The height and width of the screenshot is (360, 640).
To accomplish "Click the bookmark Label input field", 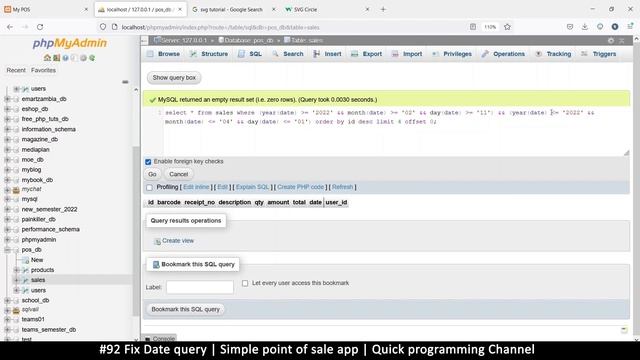I will click(200, 287).
